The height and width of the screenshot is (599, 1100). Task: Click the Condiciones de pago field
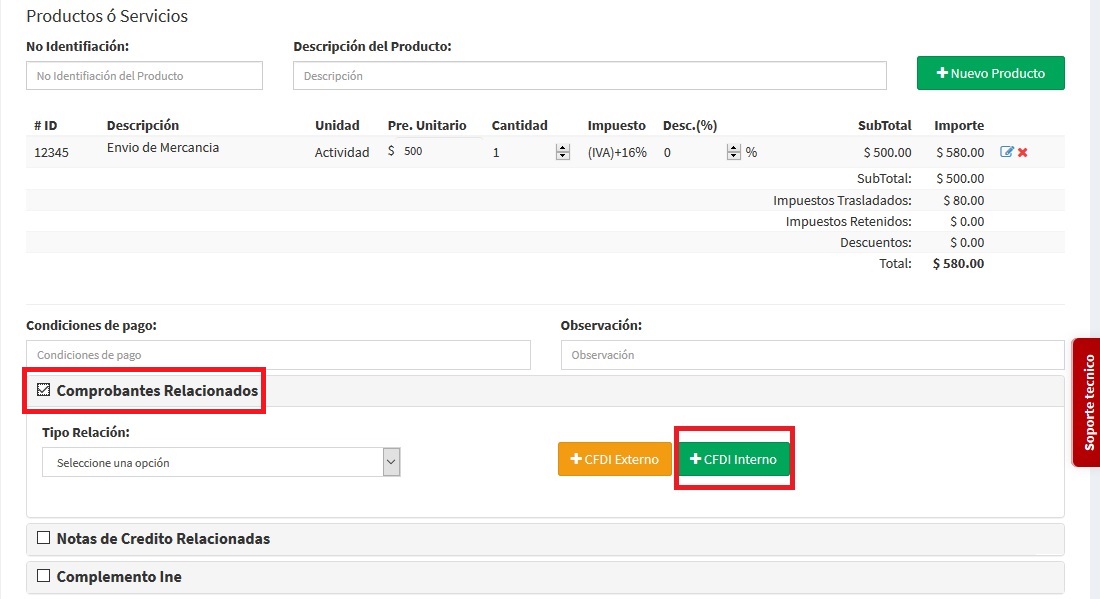coord(278,355)
